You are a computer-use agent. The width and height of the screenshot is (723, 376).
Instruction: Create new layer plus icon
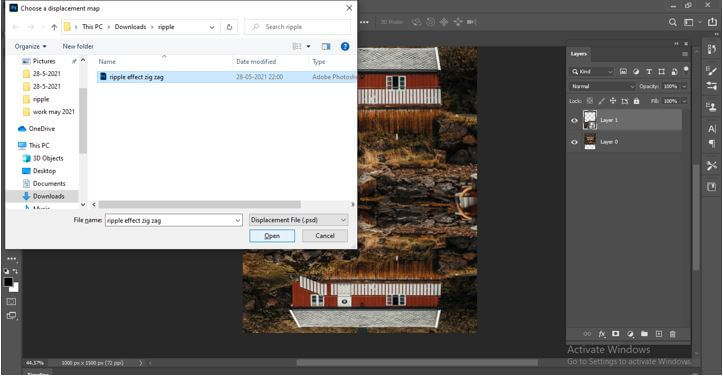[x=658, y=334]
